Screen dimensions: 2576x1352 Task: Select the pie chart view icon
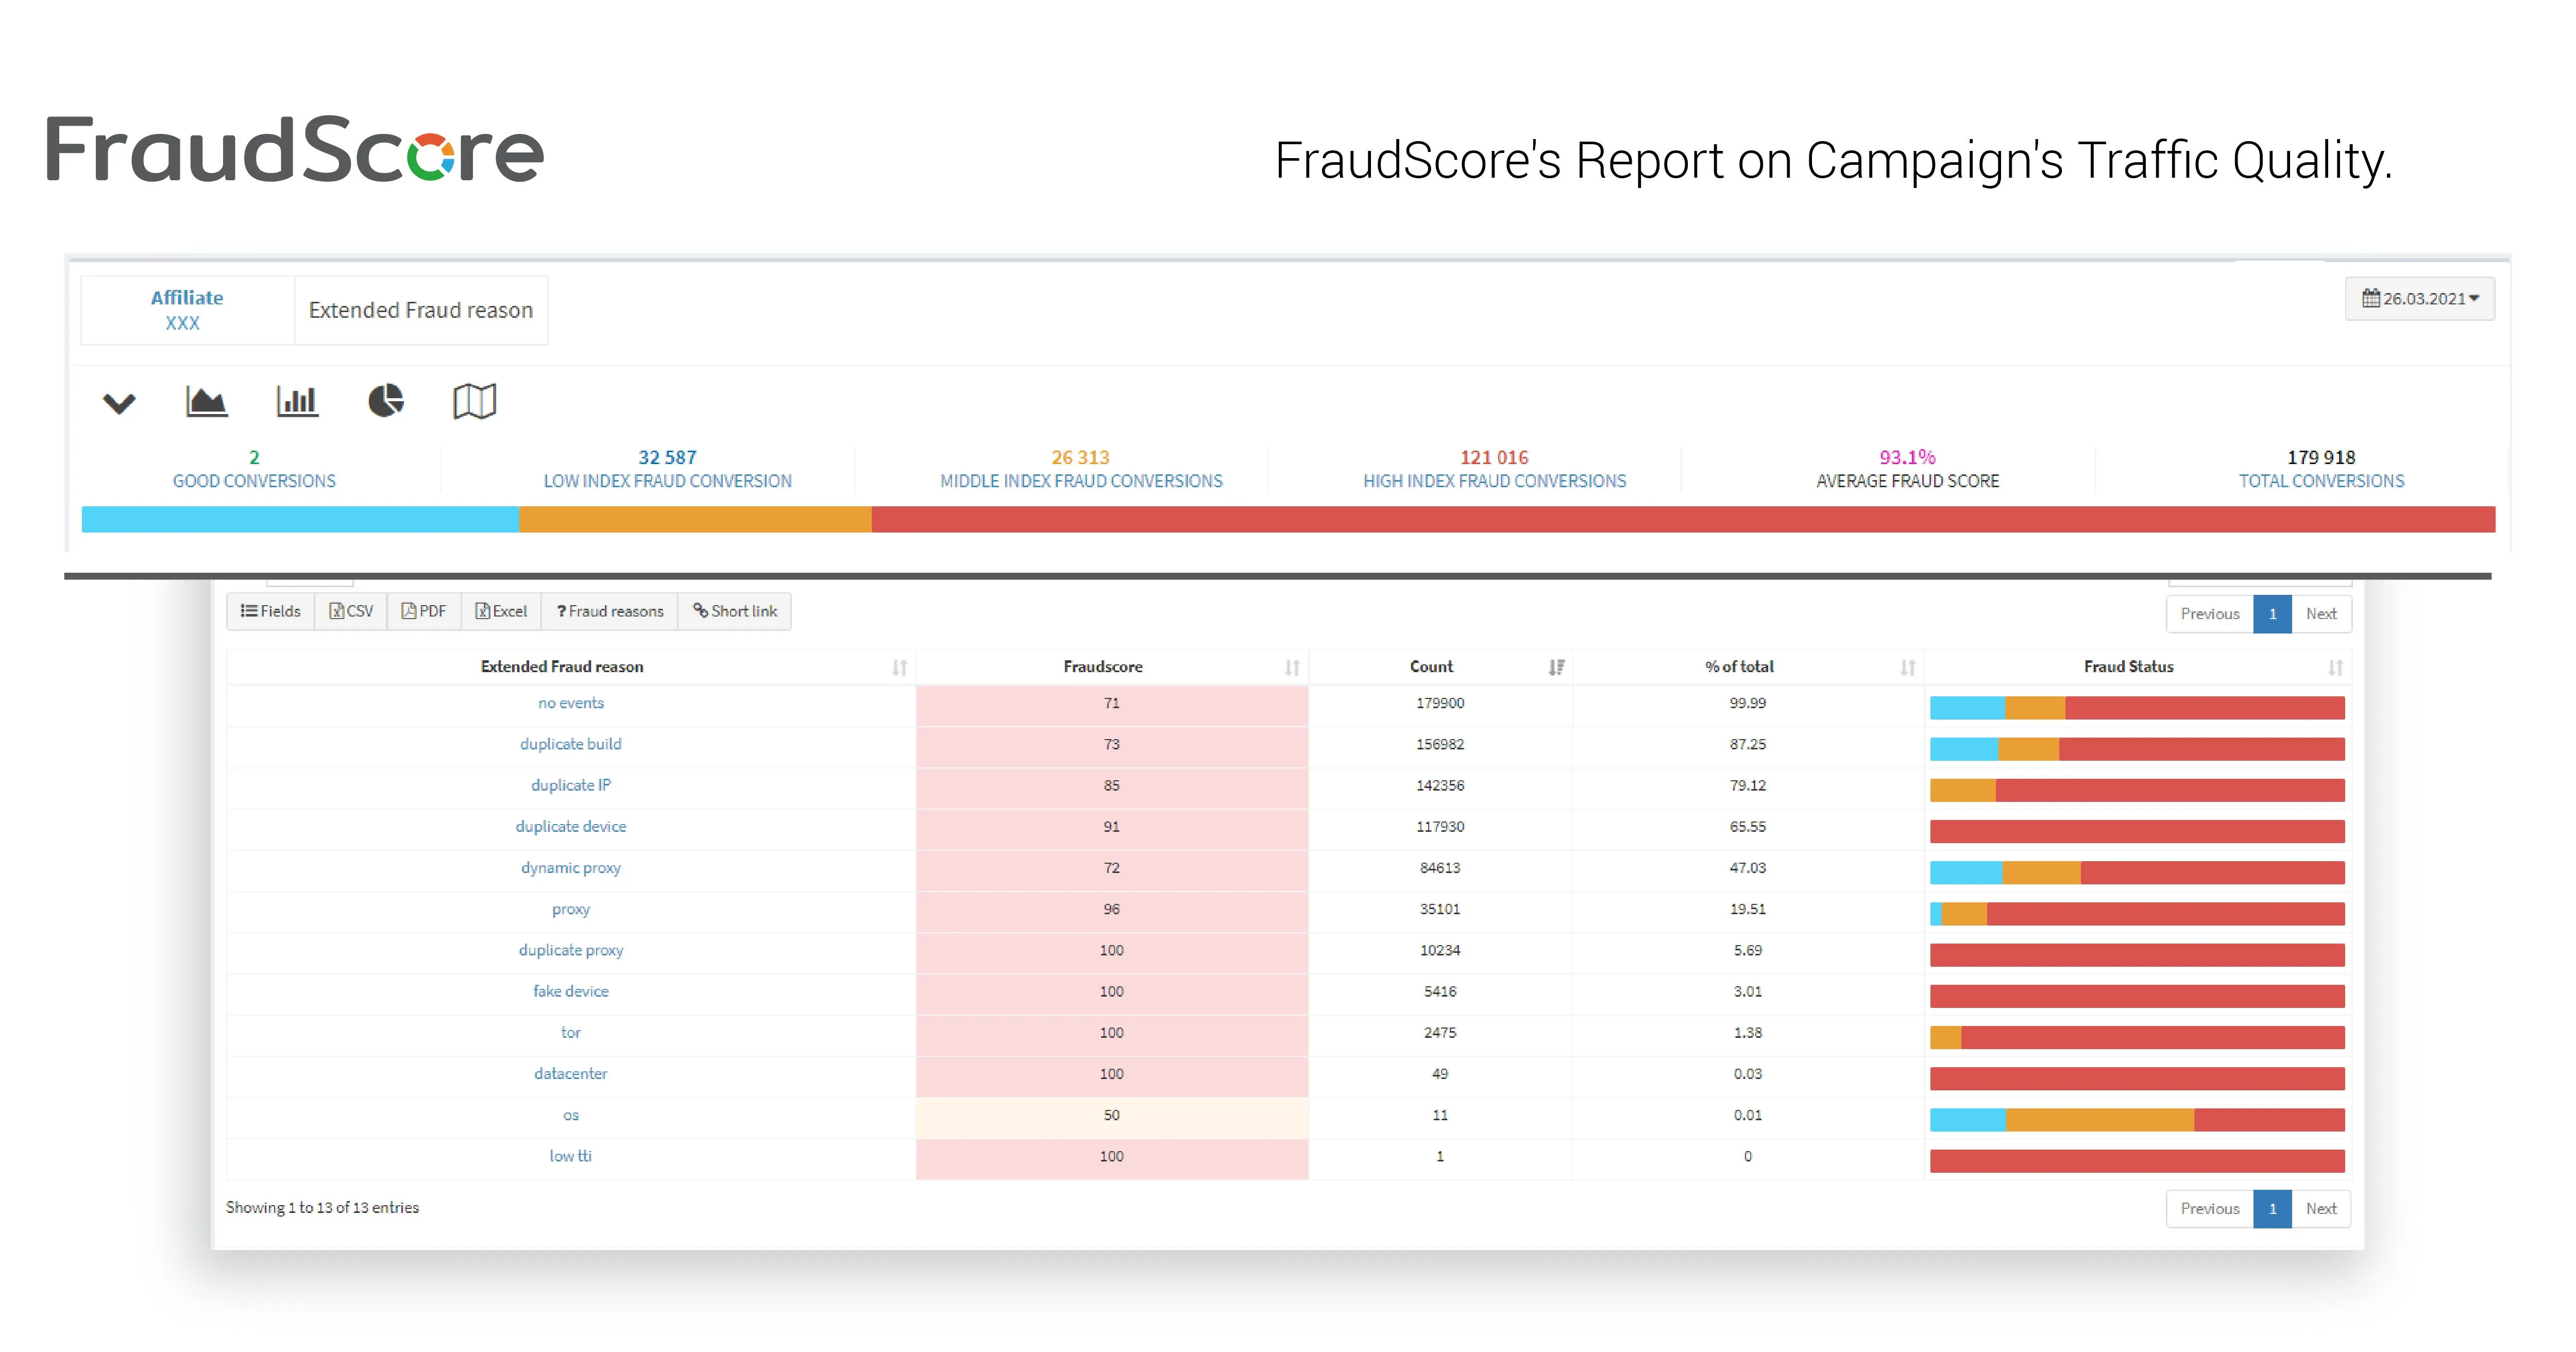[x=386, y=401]
